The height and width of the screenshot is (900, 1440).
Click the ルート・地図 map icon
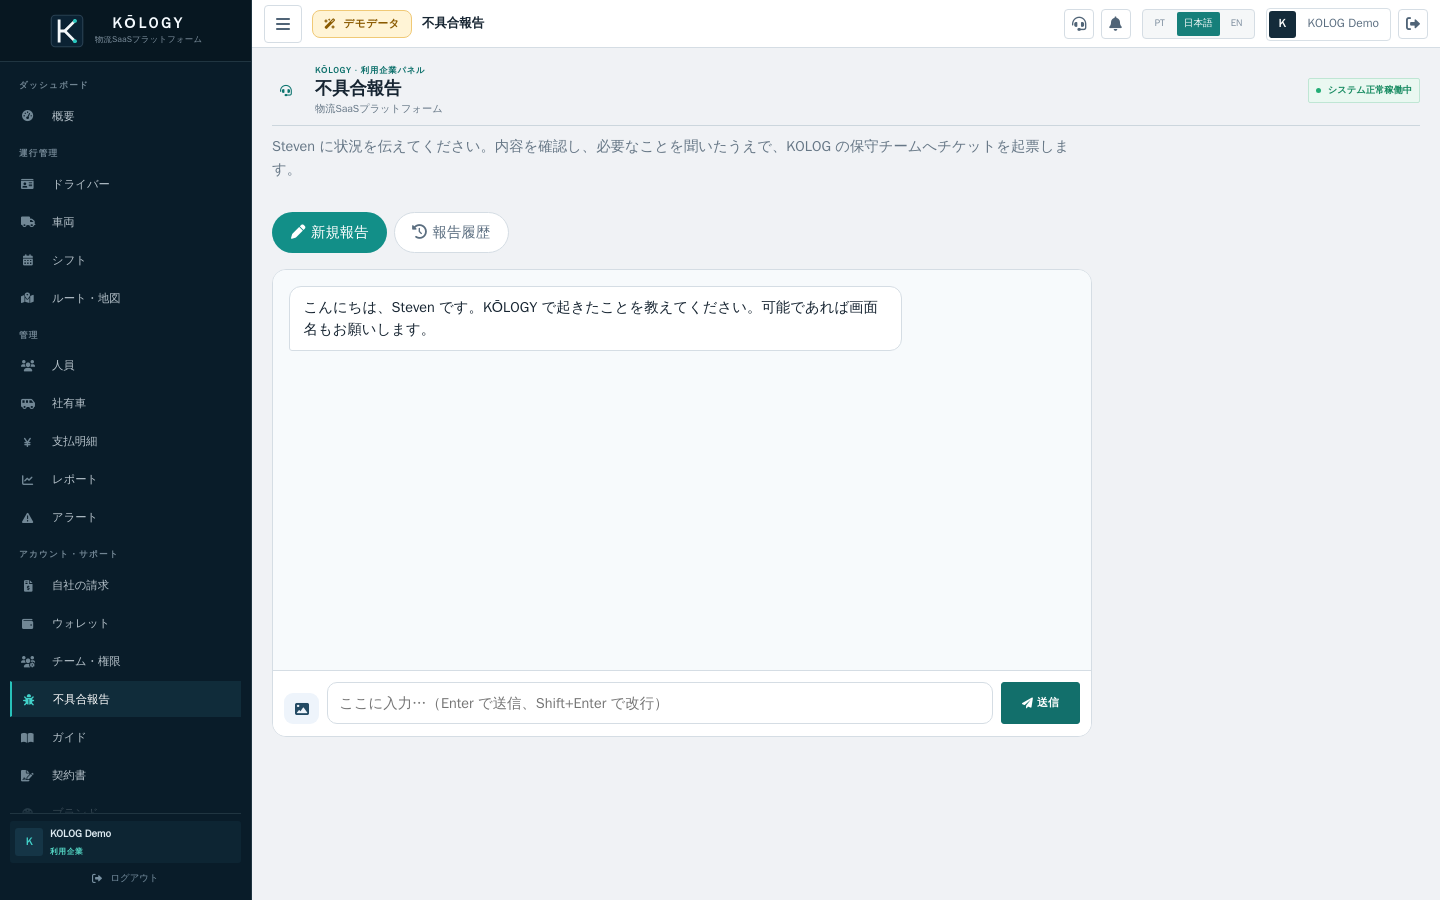coord(28,298)
